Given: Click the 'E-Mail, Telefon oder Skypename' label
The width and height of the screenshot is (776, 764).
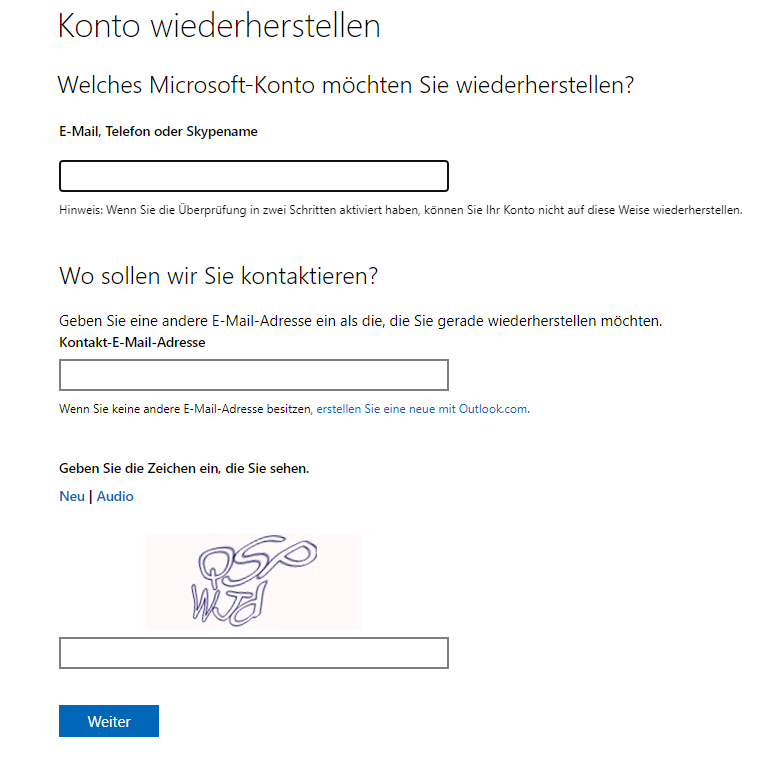Looking at the screenshot, I should click(158, 131).
